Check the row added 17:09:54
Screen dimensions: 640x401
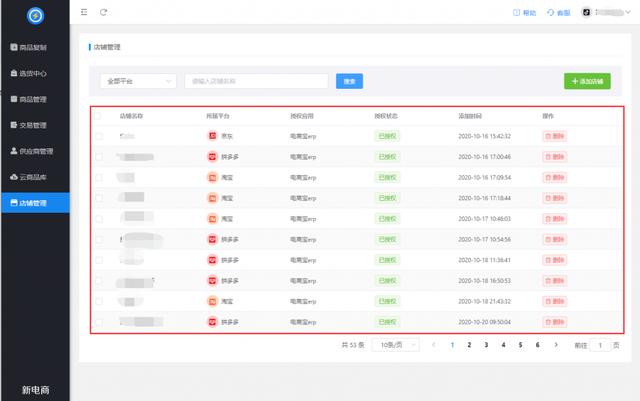coord(99,177)
